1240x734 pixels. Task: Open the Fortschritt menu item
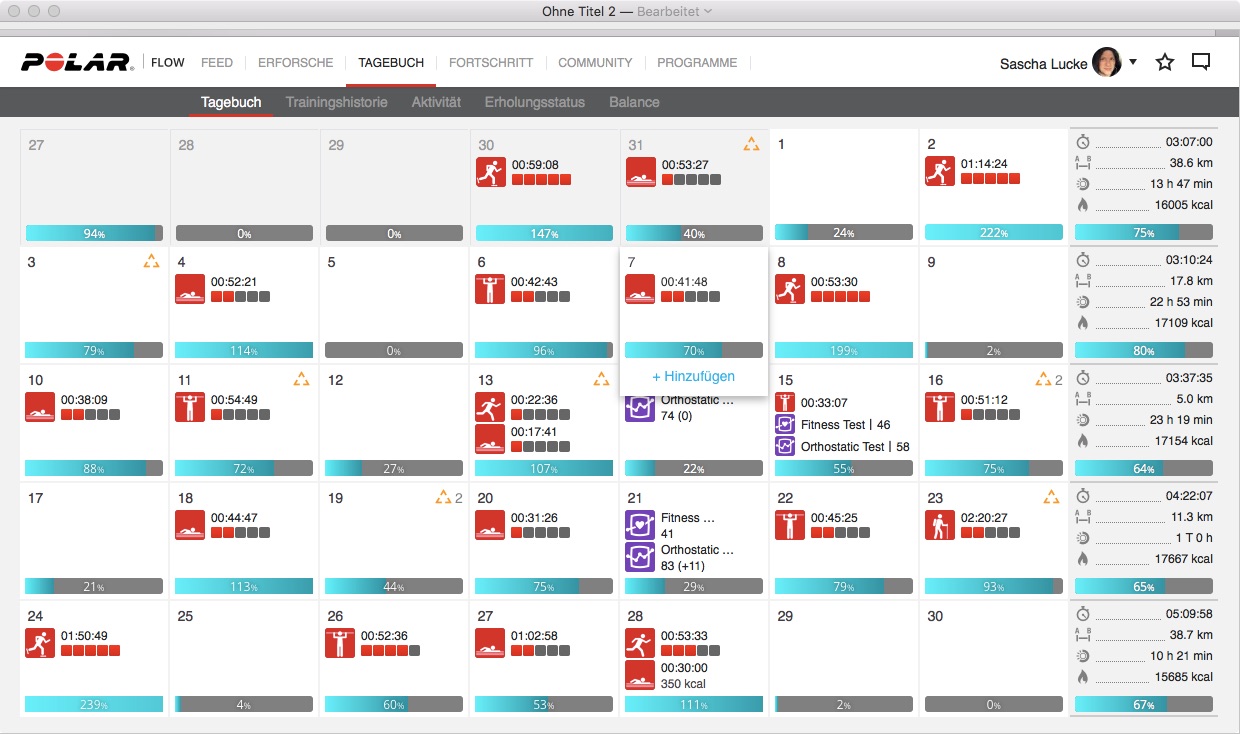pyautogui.click(x=491, y=62)
